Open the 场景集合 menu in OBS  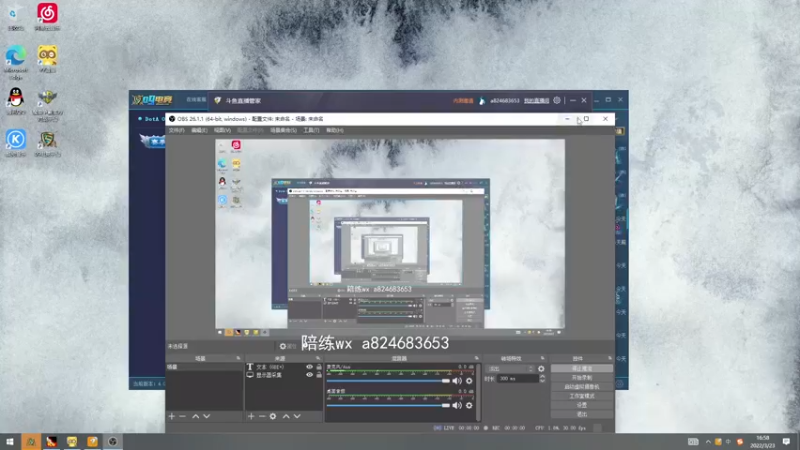283,131
